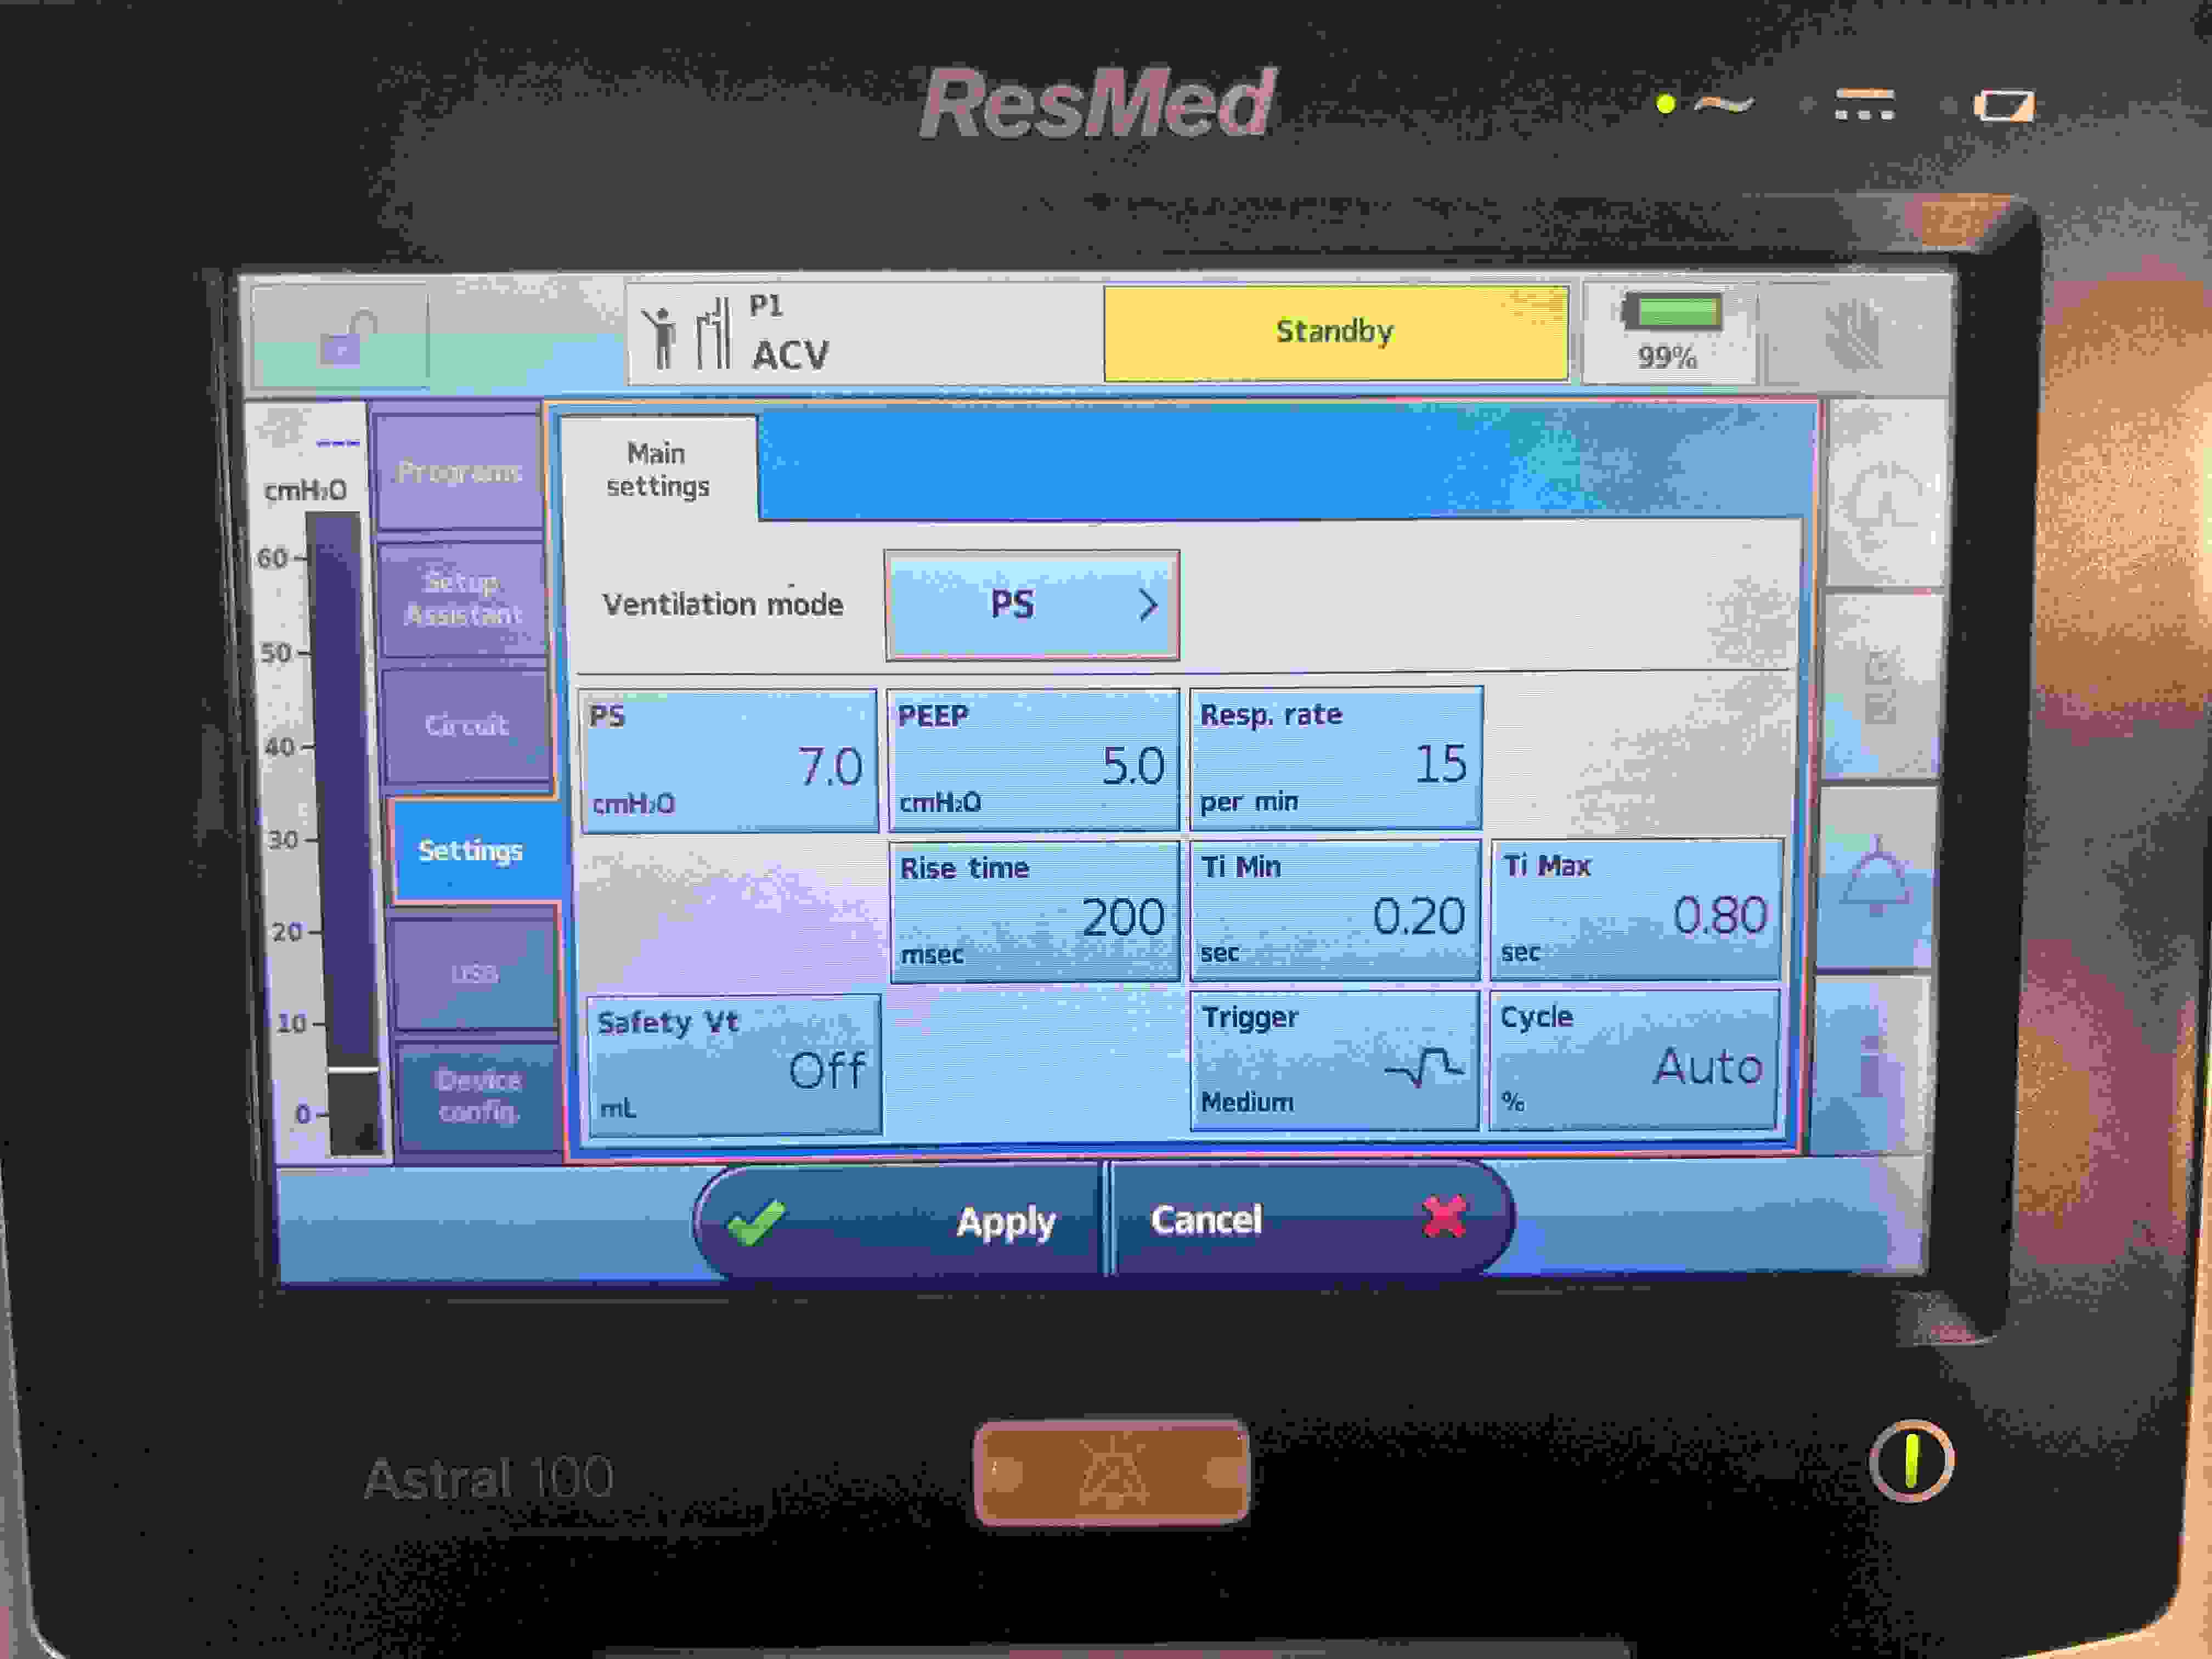Open the Ventilation mode PS selector
Screen dimensions: 2212x1659
pyautogui.click(x=1031, y=605)
